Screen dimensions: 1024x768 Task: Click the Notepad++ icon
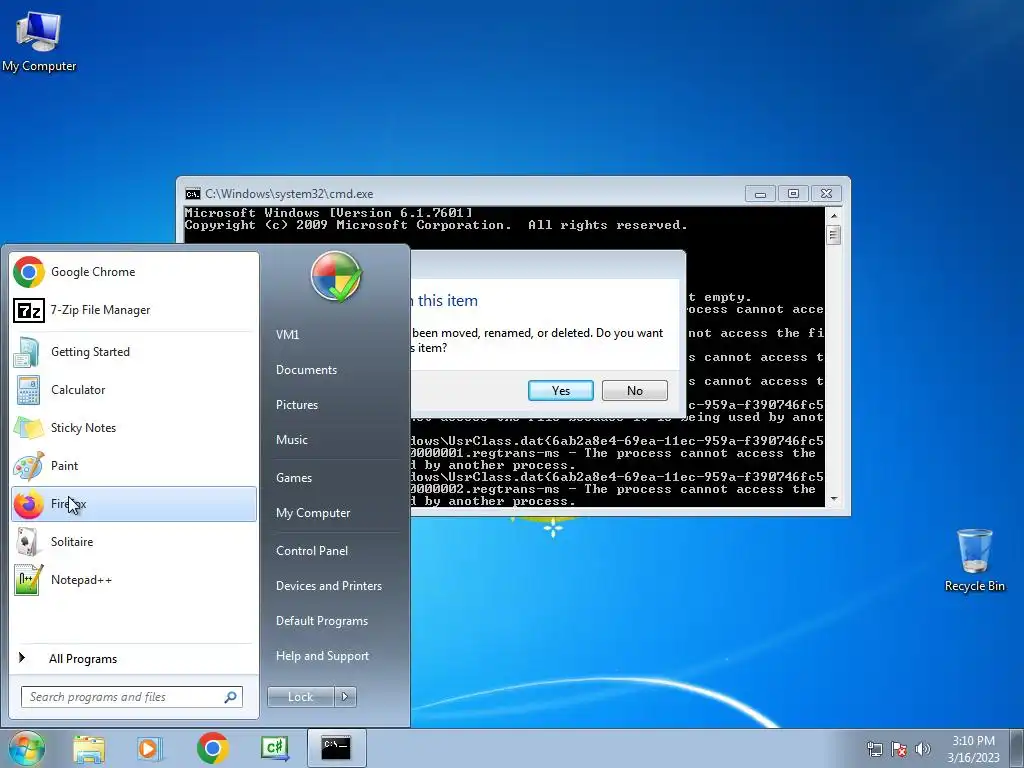coord(28,580)
